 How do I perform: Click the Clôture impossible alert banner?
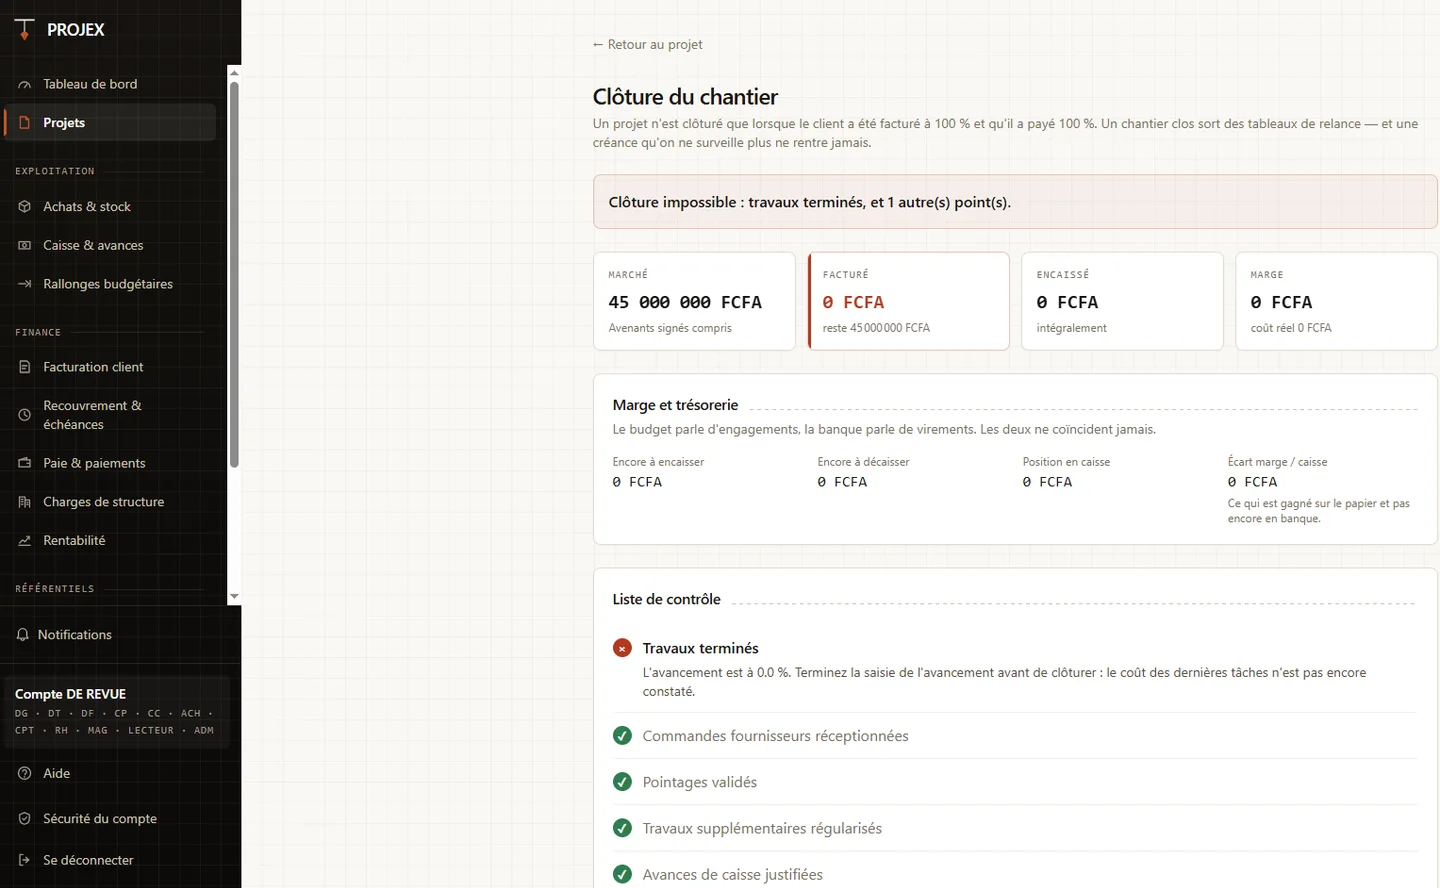pyautogui.click(x=1015, y=202)
